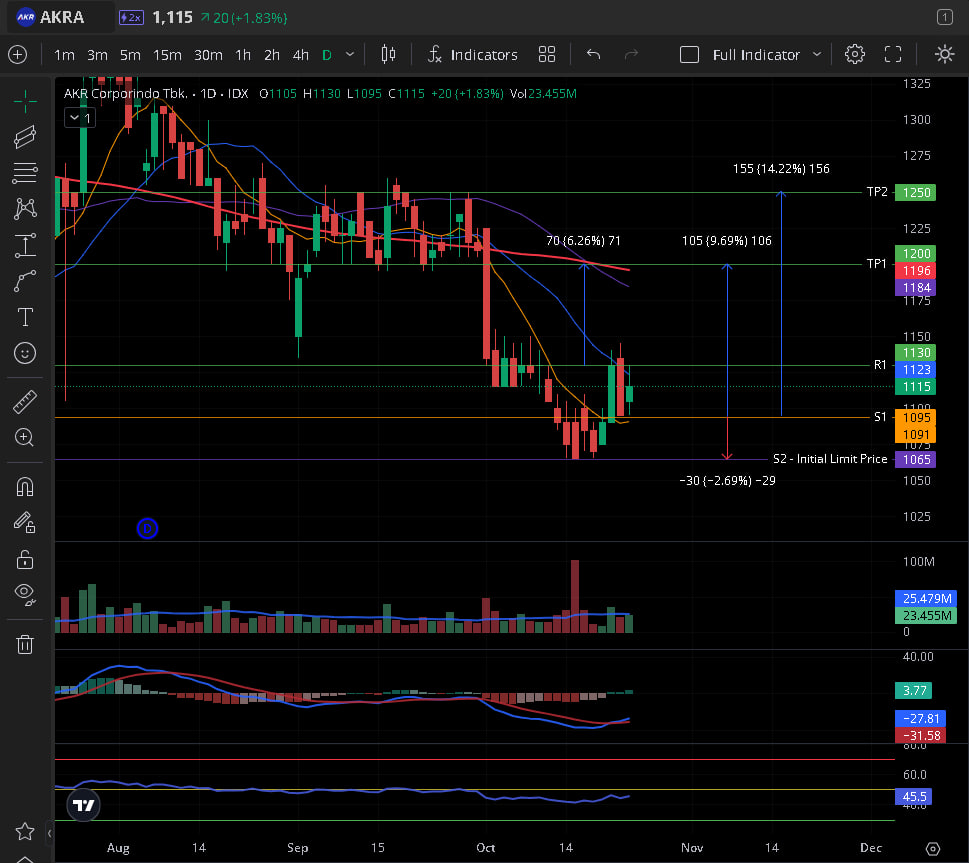Click the D dividend marker on chart
The image size is (969, 863).
(x=147, y=529)
